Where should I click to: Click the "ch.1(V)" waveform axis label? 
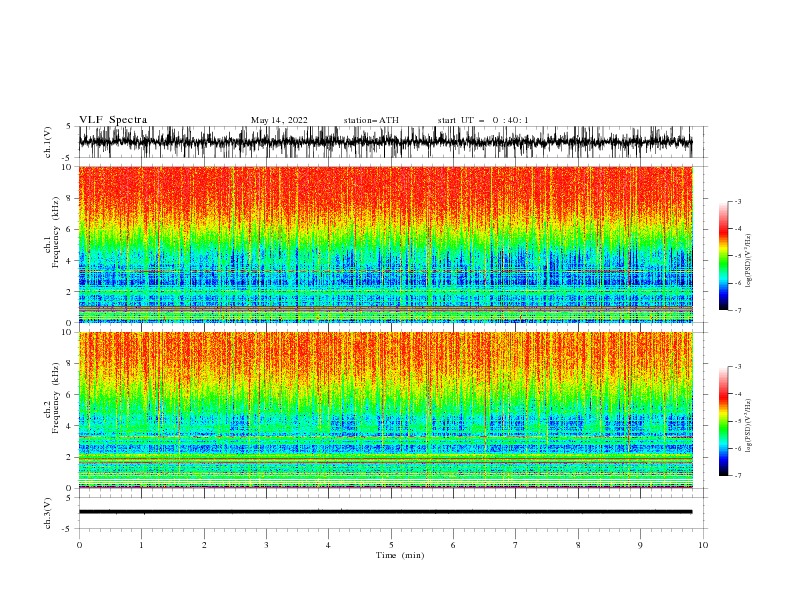48,142
